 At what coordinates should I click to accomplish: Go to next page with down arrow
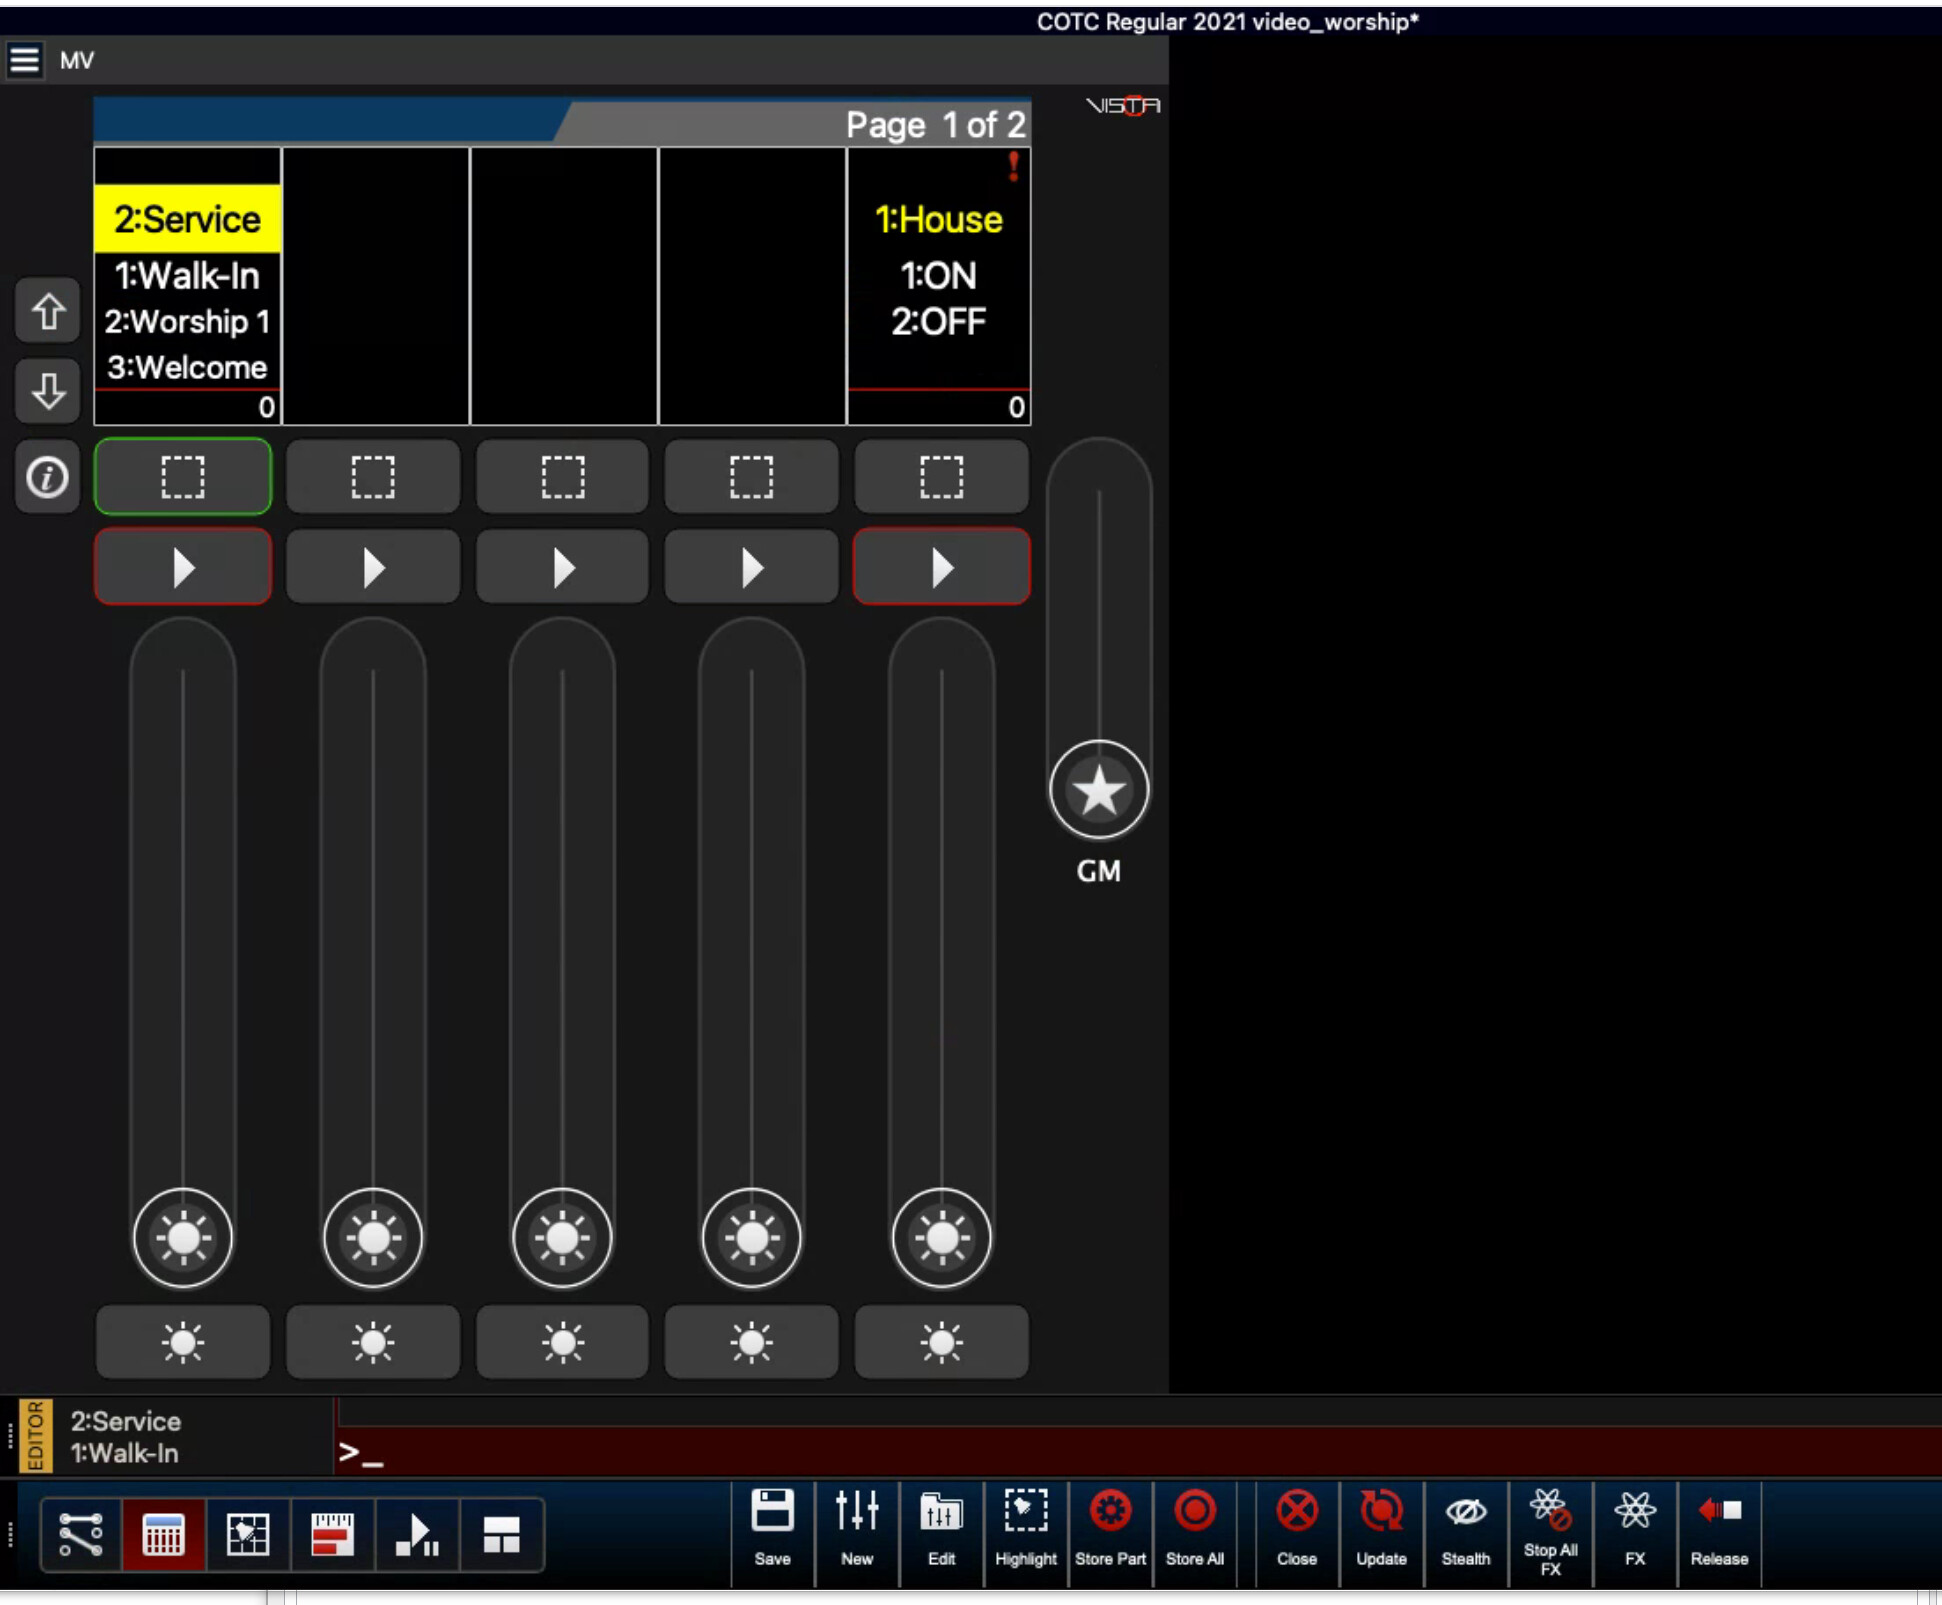[x=47, y=391]
